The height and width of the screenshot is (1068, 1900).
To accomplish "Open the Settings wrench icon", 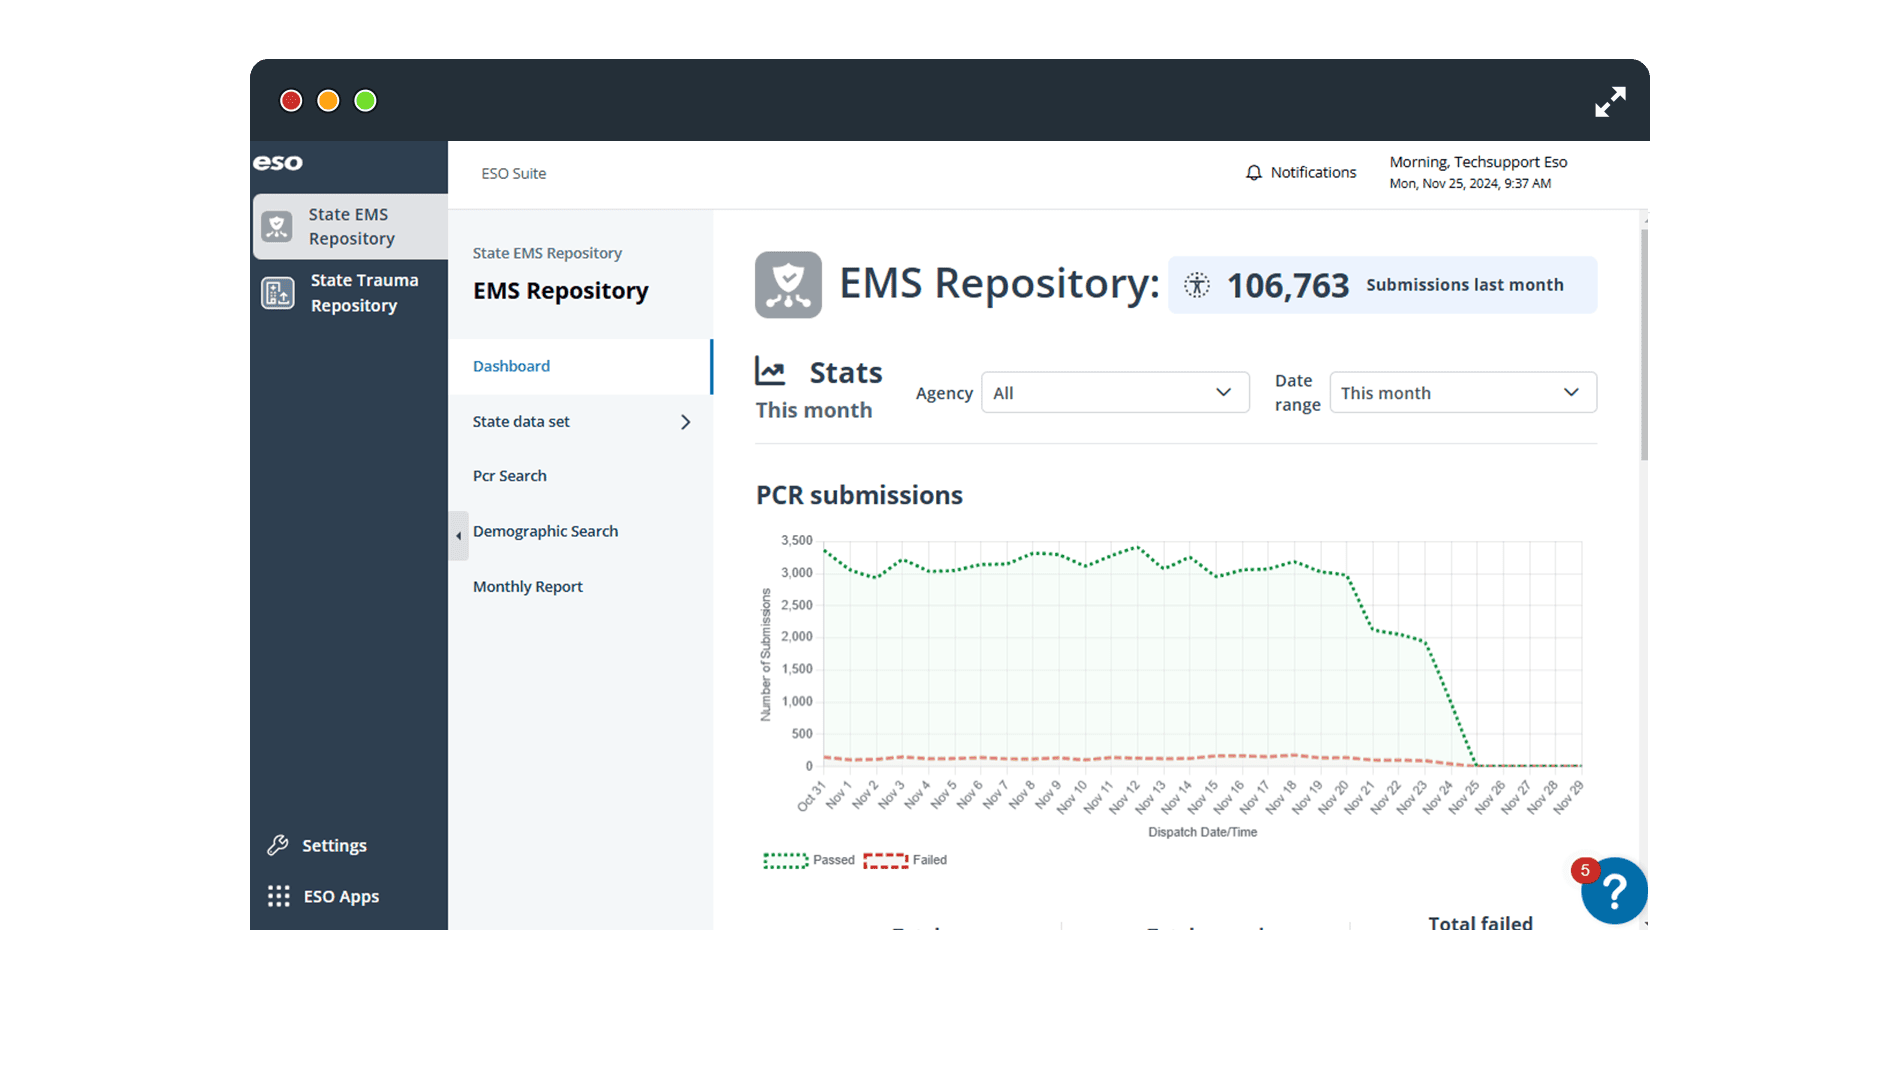I will [278, 845].
